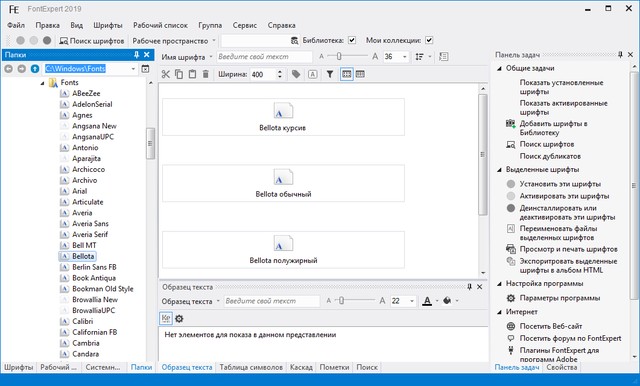
Task: Click the sample text size slider handle
Action: 341,301
